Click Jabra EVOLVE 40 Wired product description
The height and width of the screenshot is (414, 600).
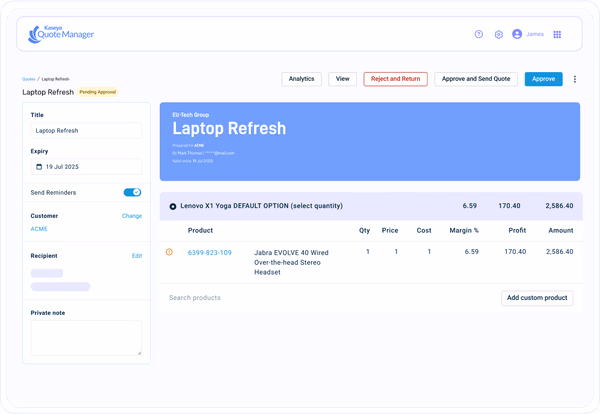coord(291,262)
